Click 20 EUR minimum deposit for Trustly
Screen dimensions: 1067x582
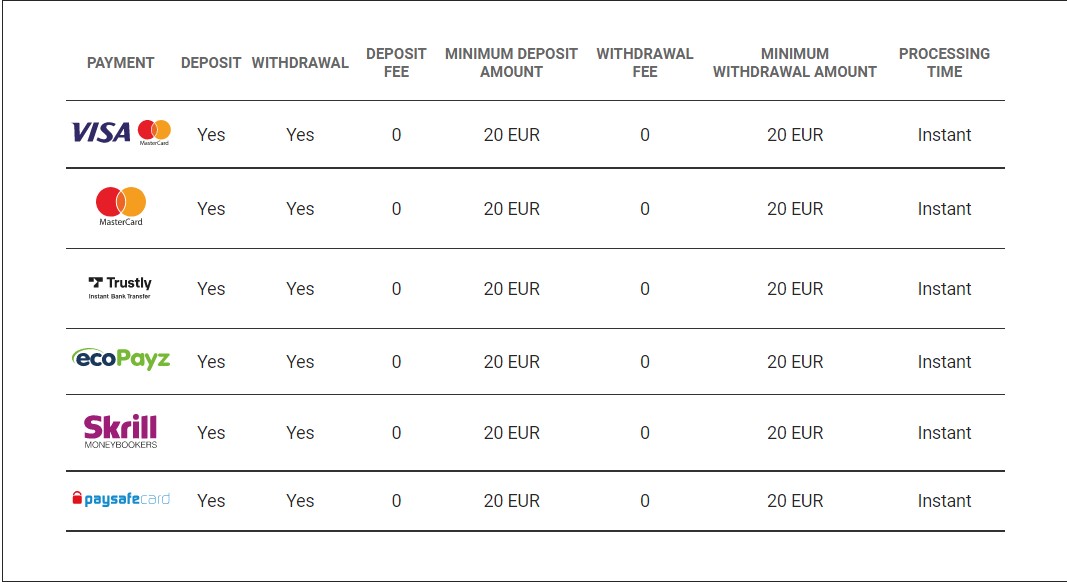pos(512,289)
